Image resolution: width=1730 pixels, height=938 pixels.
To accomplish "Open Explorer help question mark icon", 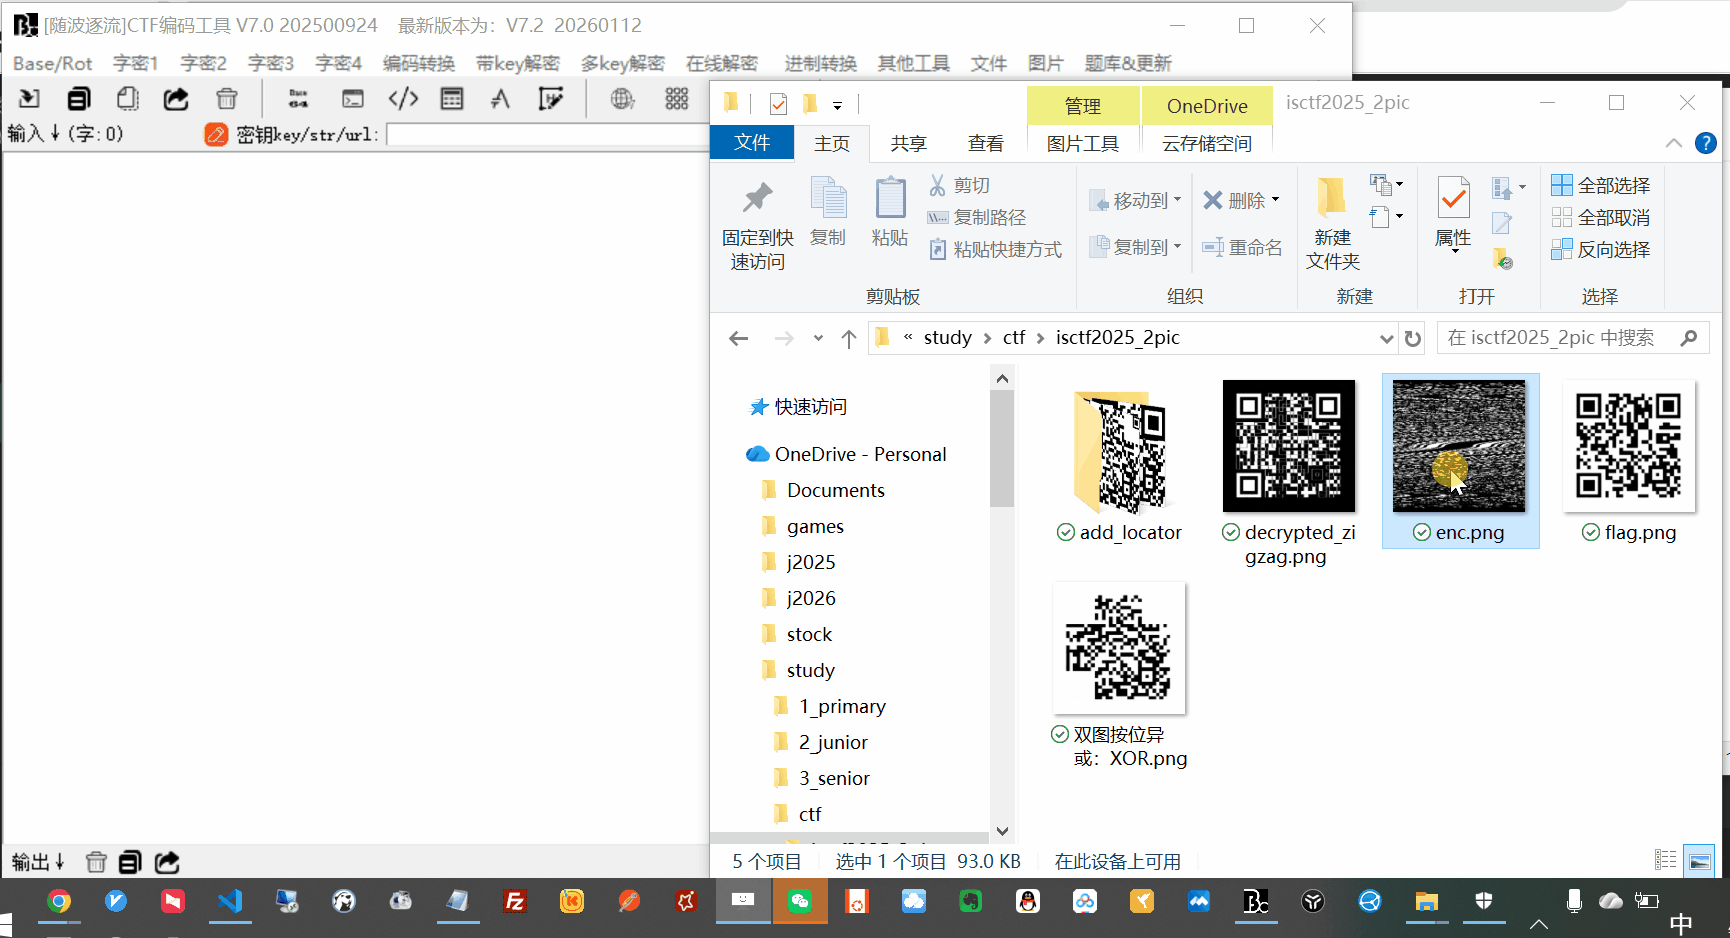I will 1706,143.
